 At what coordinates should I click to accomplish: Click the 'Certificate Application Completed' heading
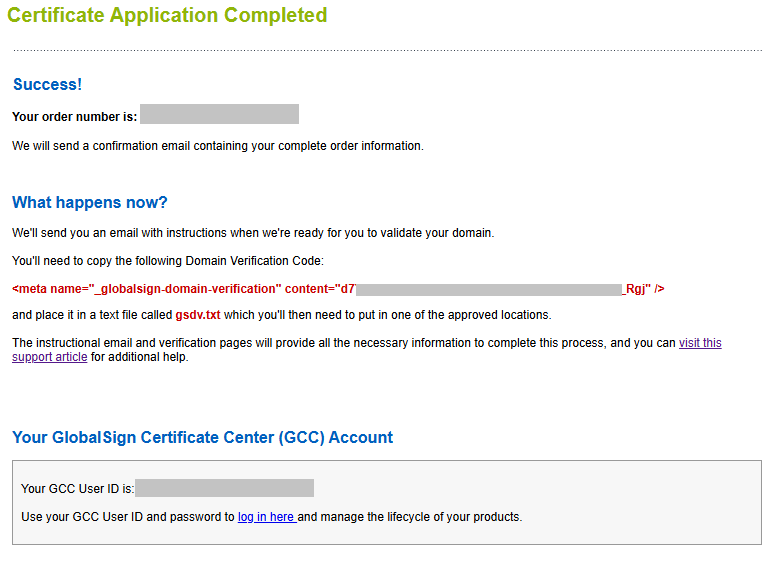(x=167, y=15)
